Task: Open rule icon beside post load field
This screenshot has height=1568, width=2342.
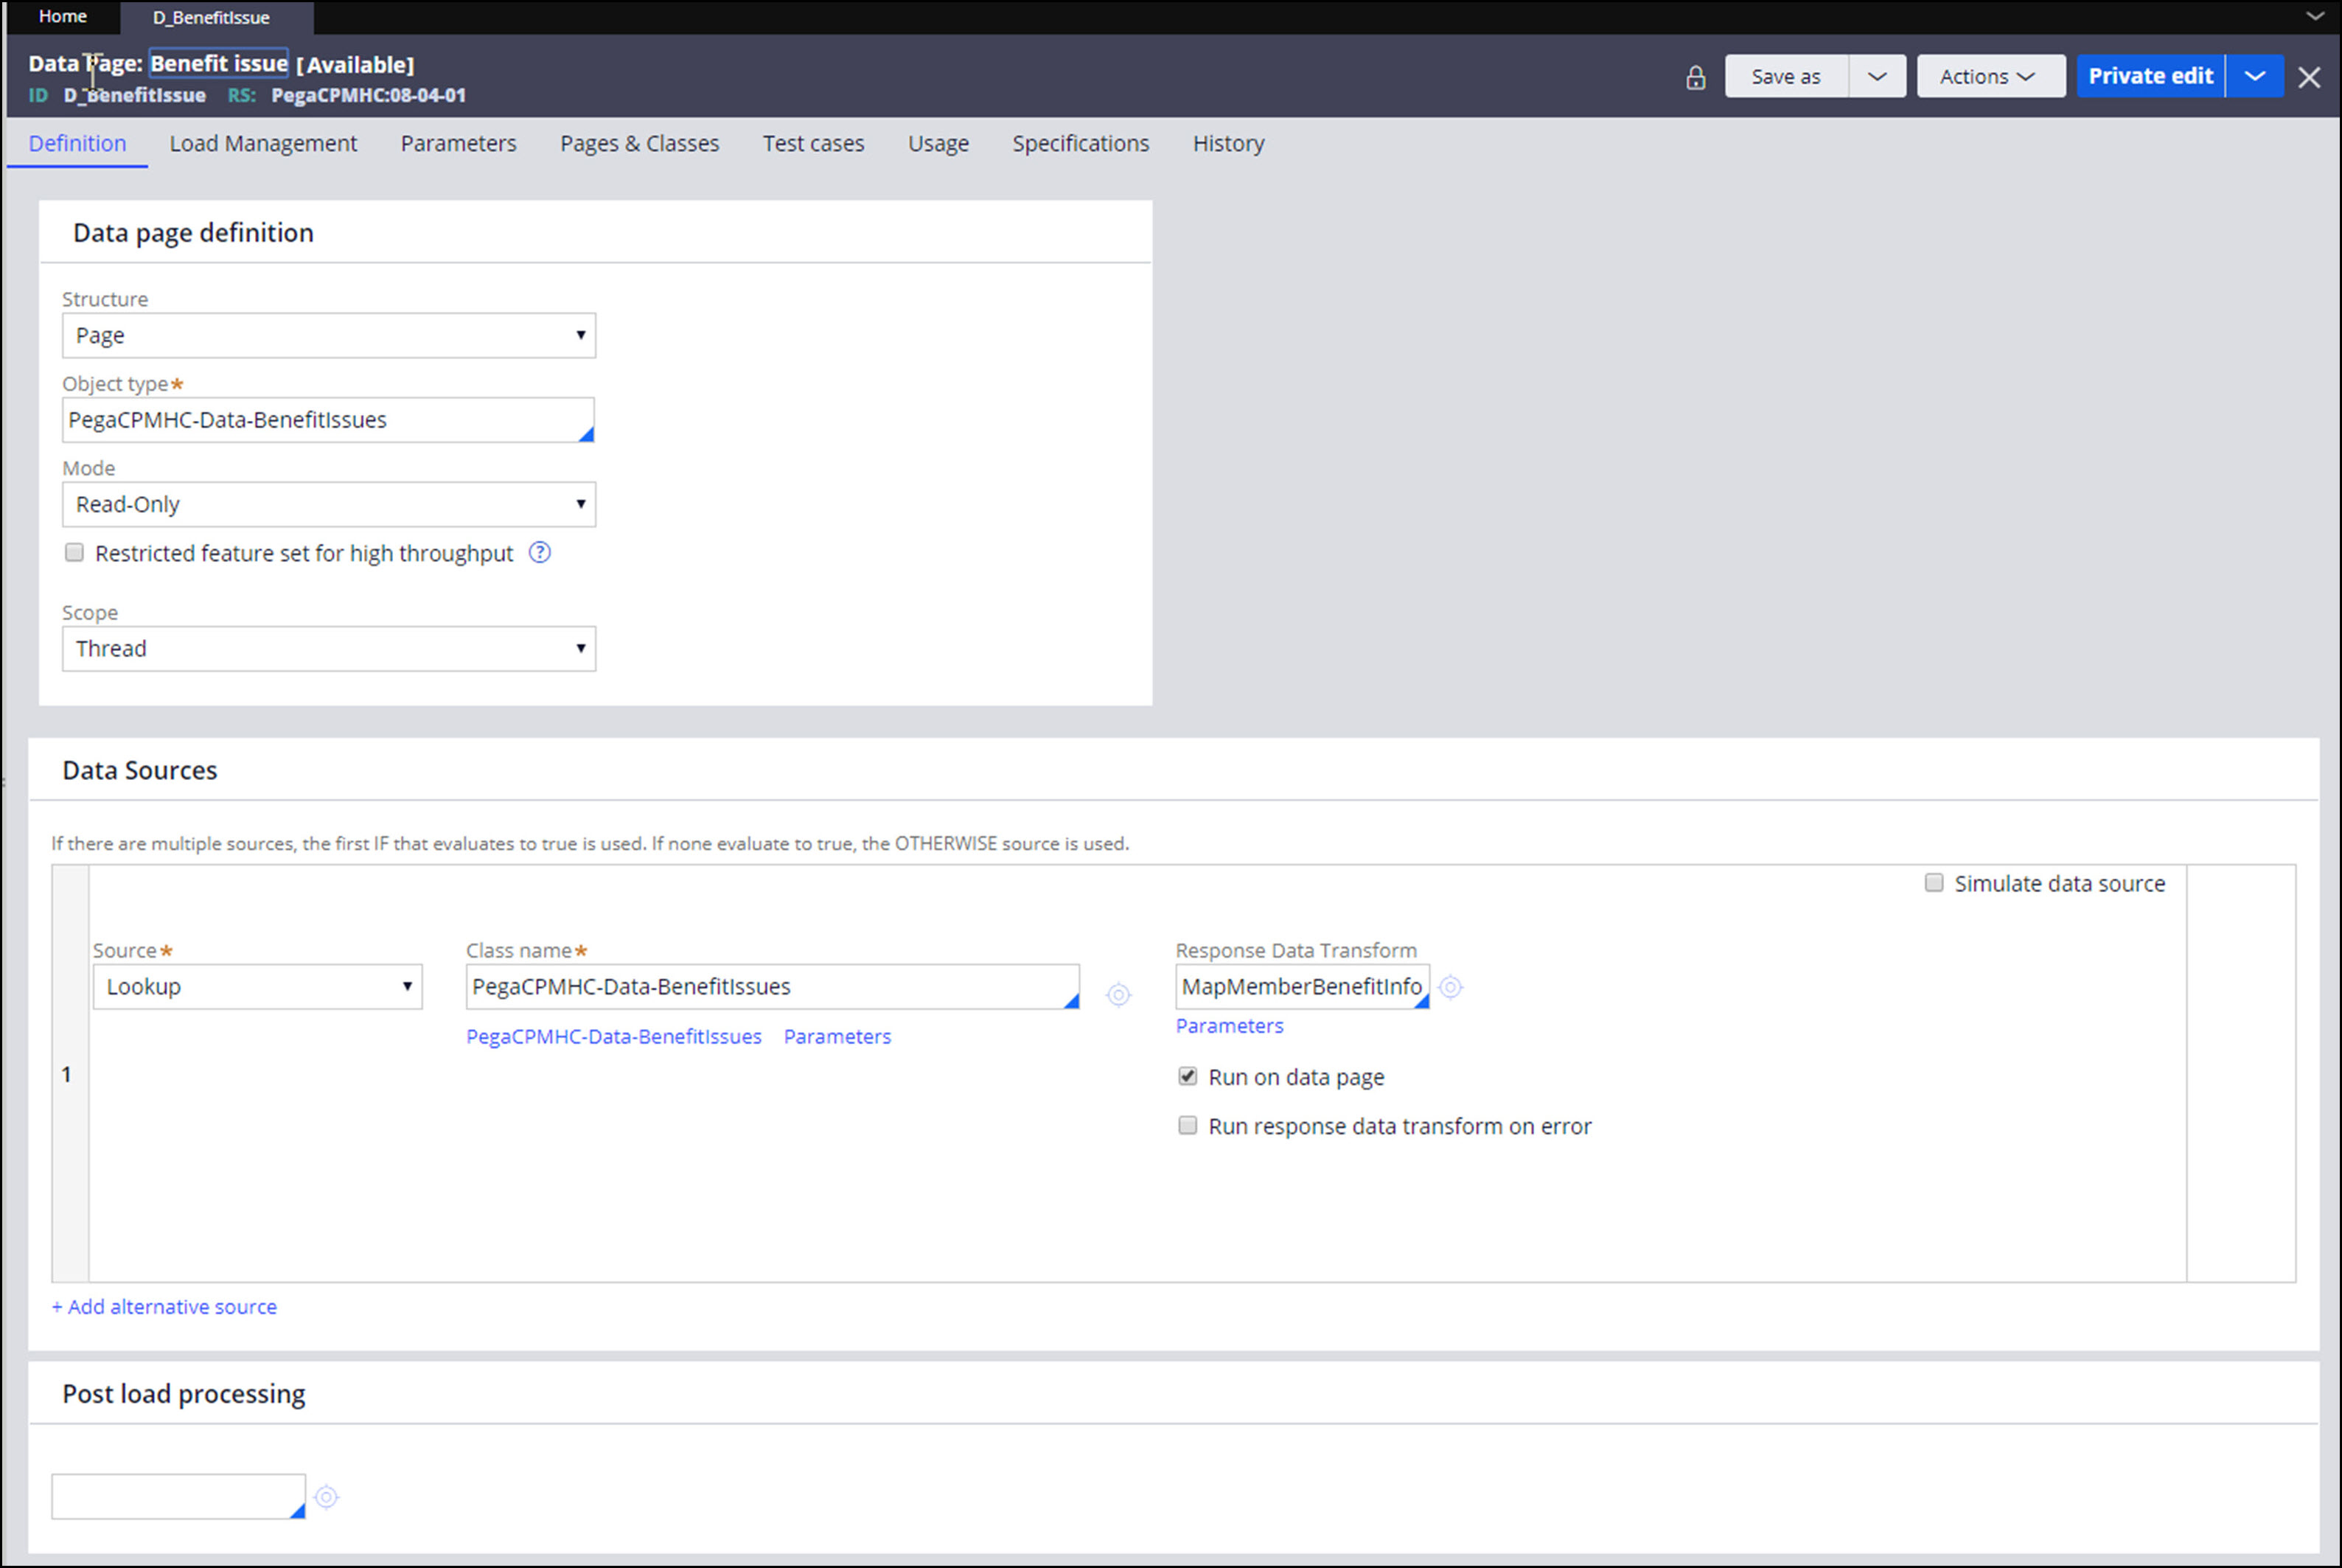Action: [x=326, y=1496]
